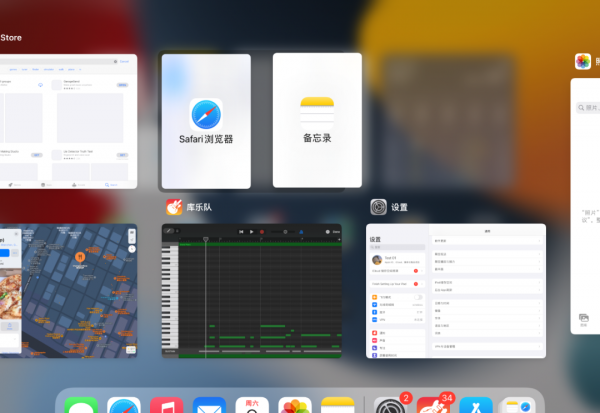The width and height of the screenshot is (600, 413).
Task: Tap the library icon at Photos card bottom
Action: click(584, 320)
